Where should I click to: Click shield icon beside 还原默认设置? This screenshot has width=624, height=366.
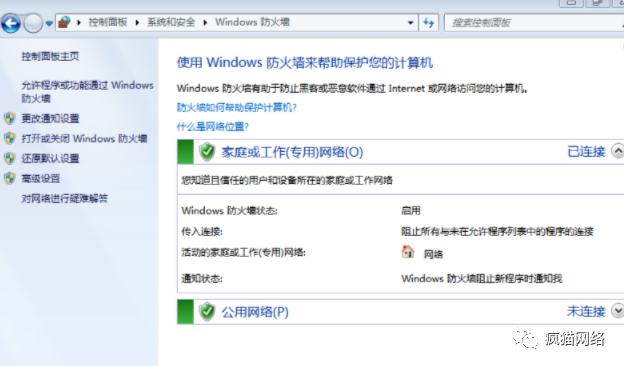click(x=10, y=158)
